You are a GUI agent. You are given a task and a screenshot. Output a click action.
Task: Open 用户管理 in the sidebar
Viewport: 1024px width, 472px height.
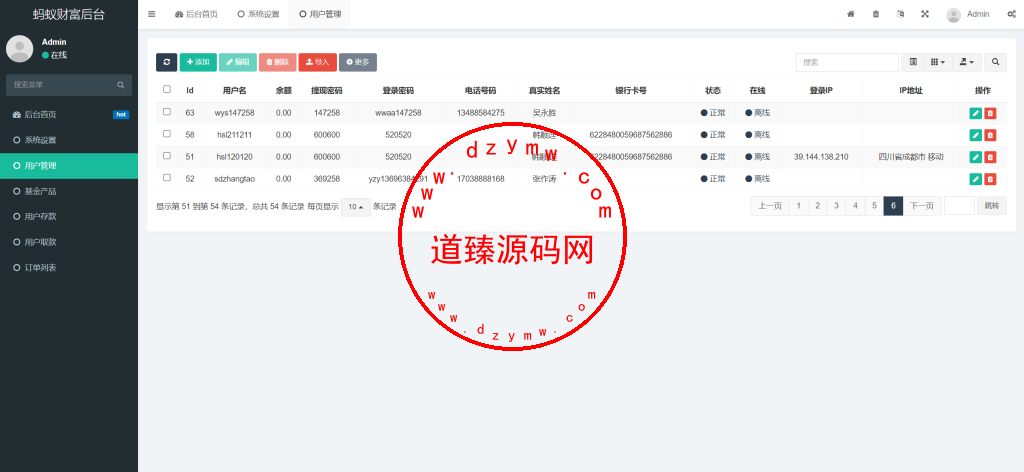[69, 166]
